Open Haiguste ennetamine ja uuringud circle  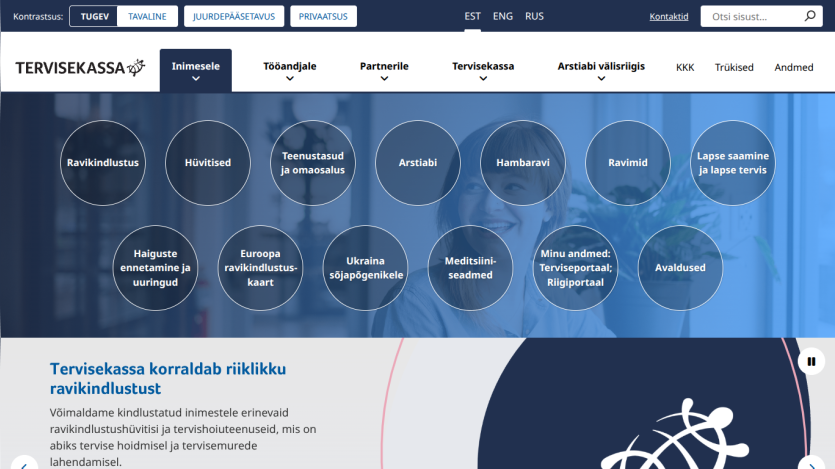point(155,268)
